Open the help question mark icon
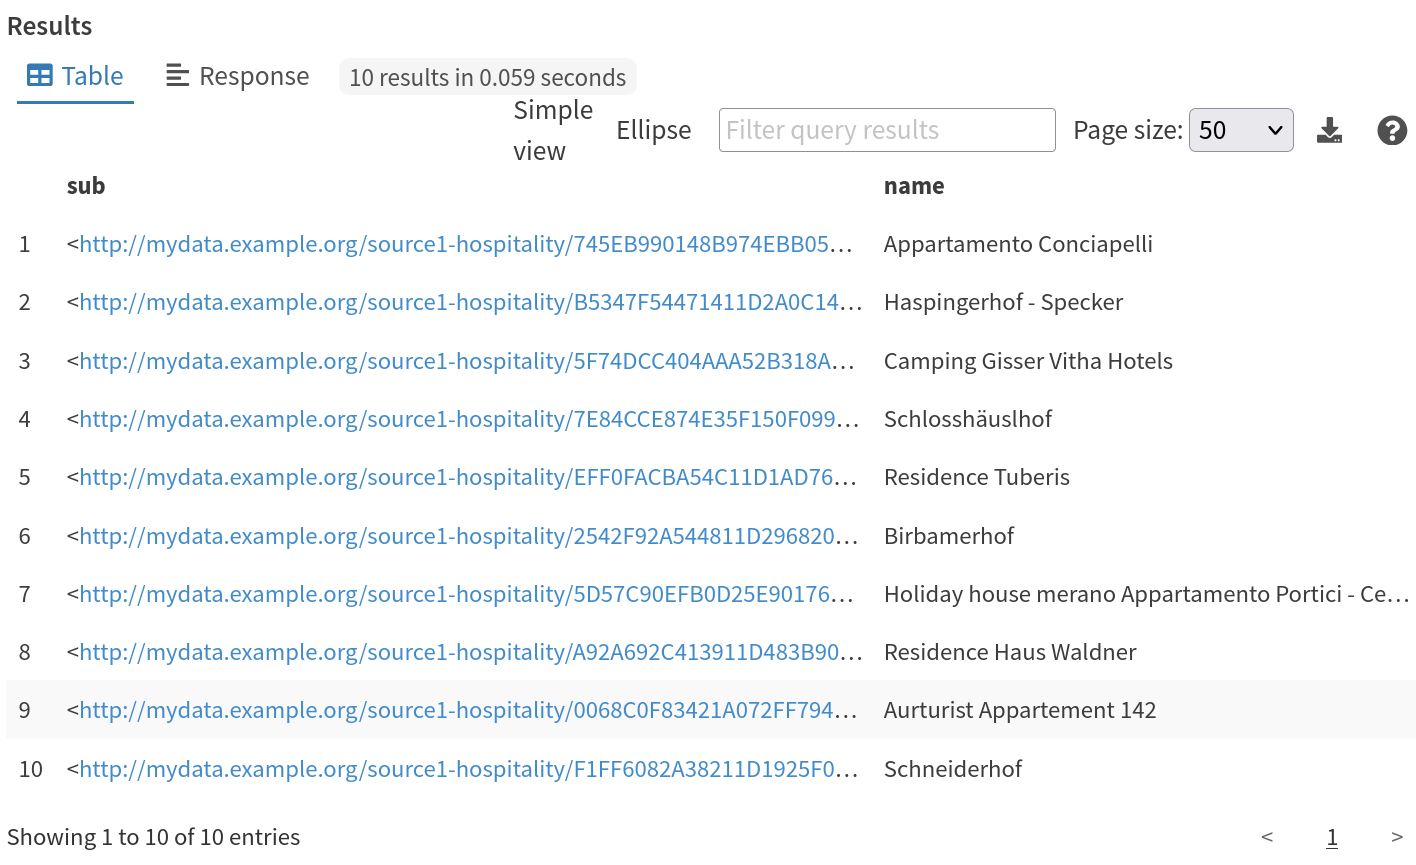Viewport: 1416px width, 865px height. [x=1391, y=130]
